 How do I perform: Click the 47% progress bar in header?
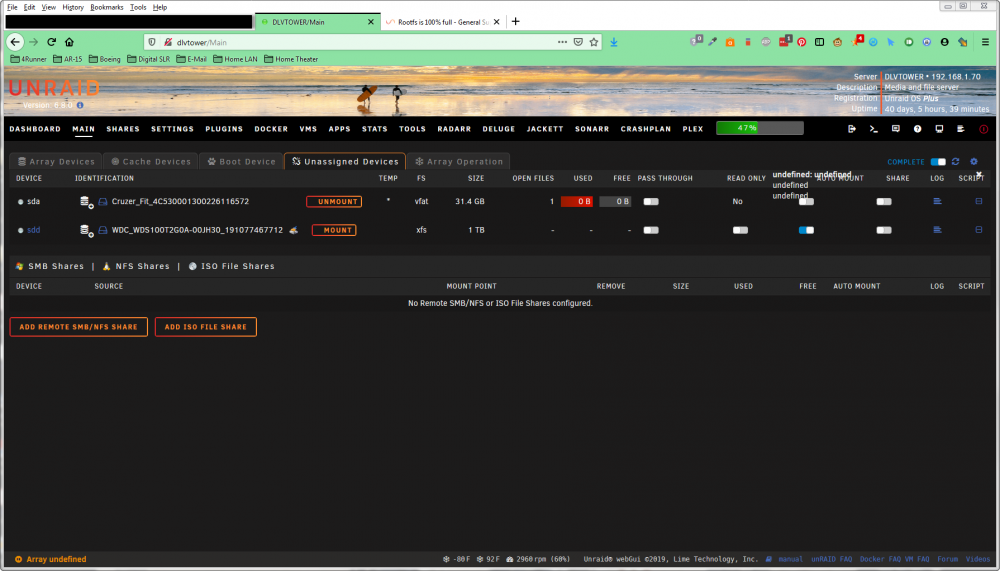coord(760,128)
